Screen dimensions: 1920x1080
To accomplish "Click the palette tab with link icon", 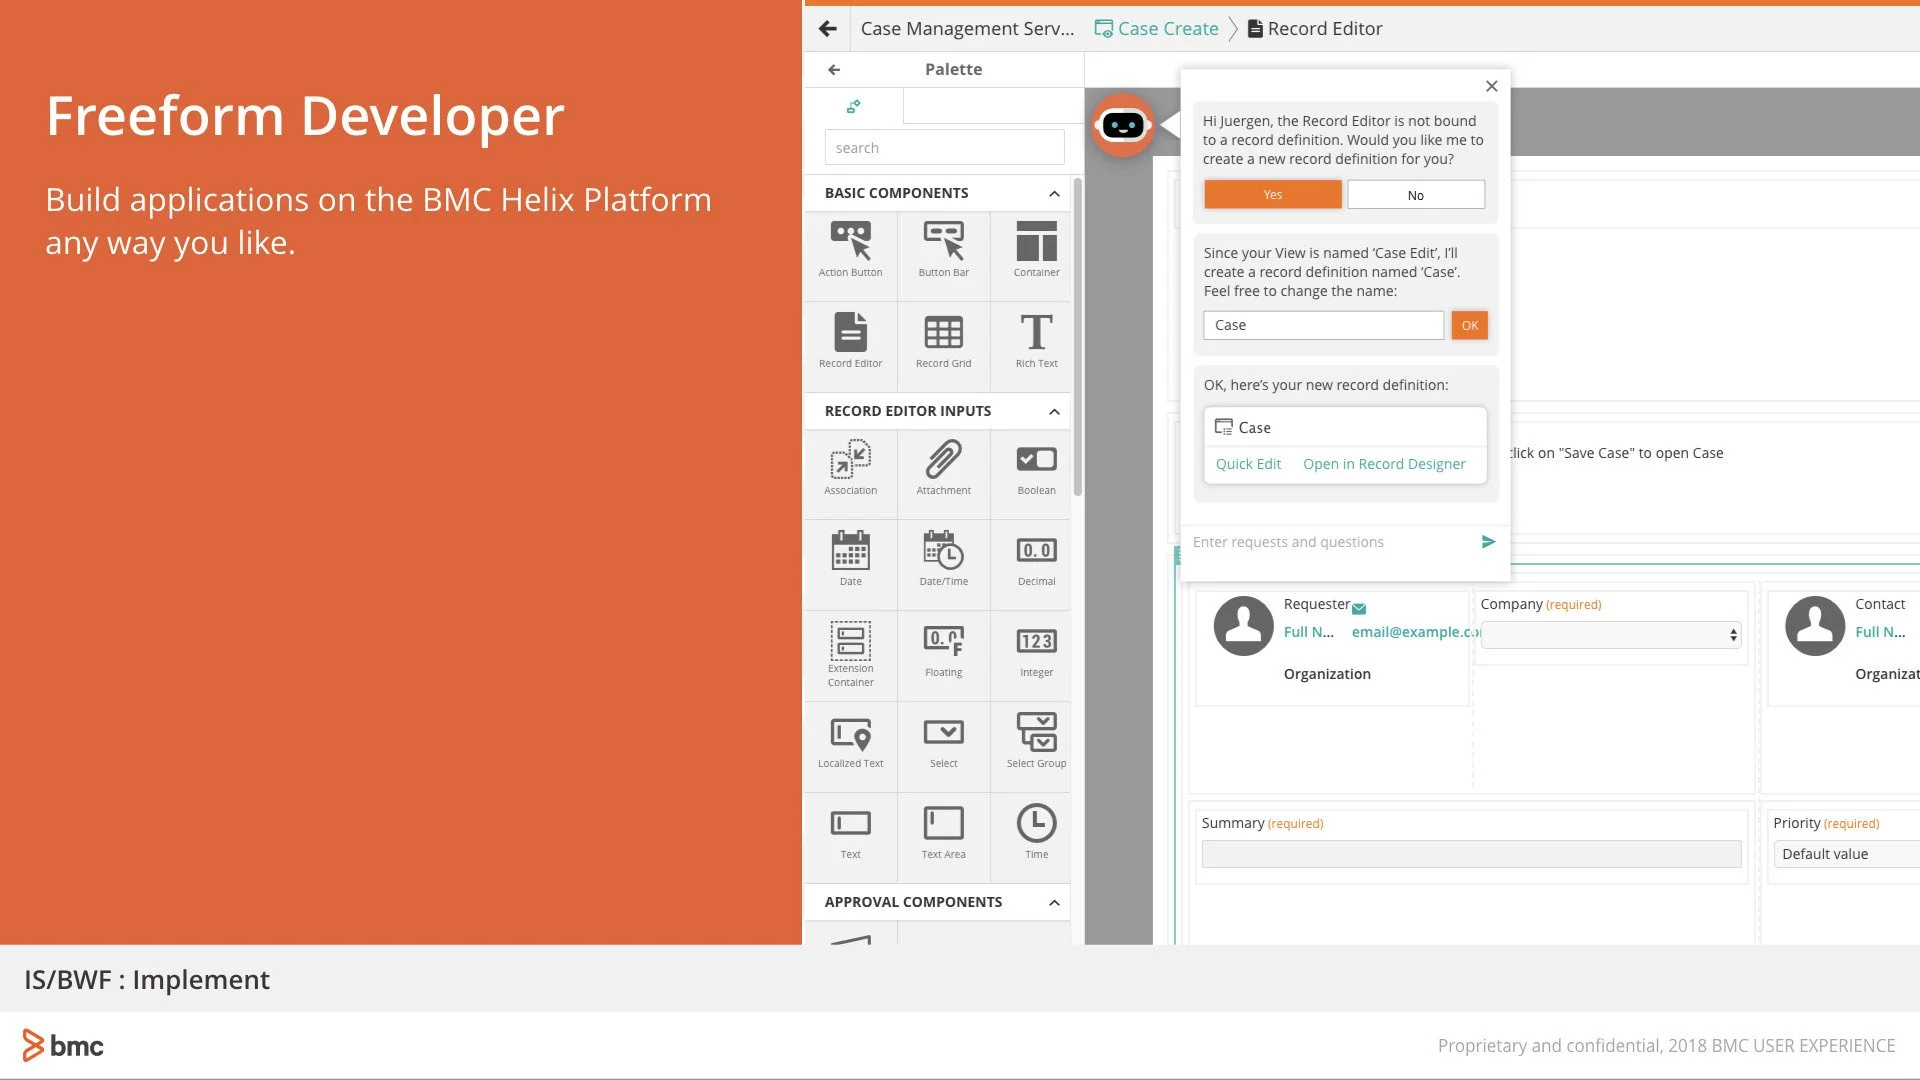I will point(853,106).
